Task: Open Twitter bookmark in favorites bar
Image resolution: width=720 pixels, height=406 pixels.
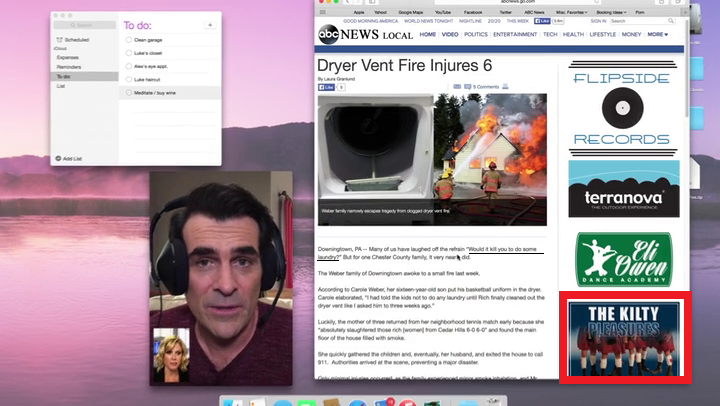Action: 506,12
